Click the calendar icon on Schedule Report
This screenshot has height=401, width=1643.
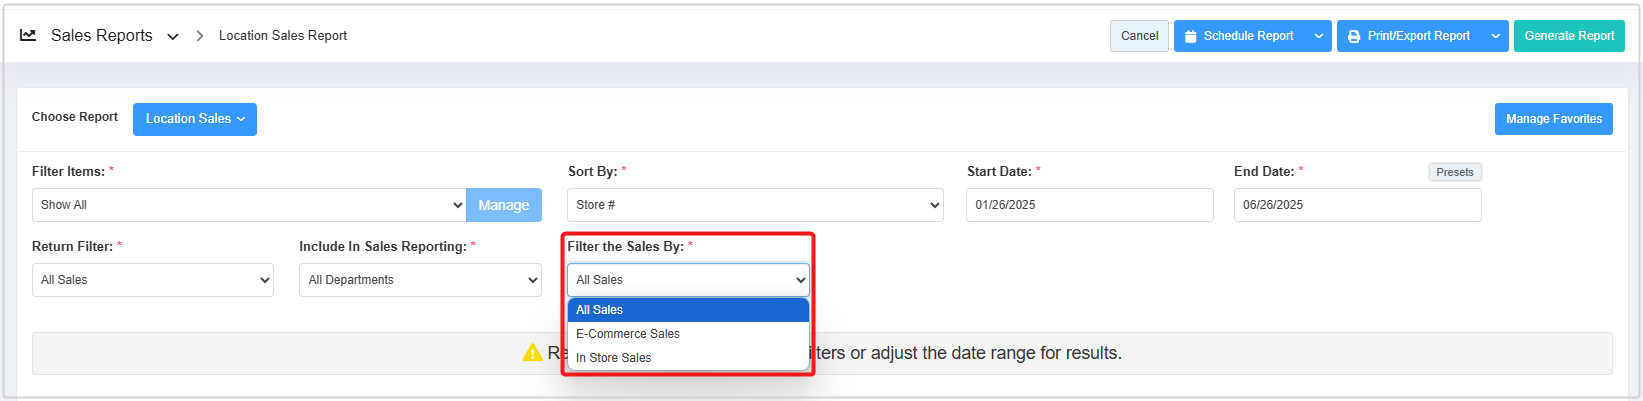coord(1190,36)
